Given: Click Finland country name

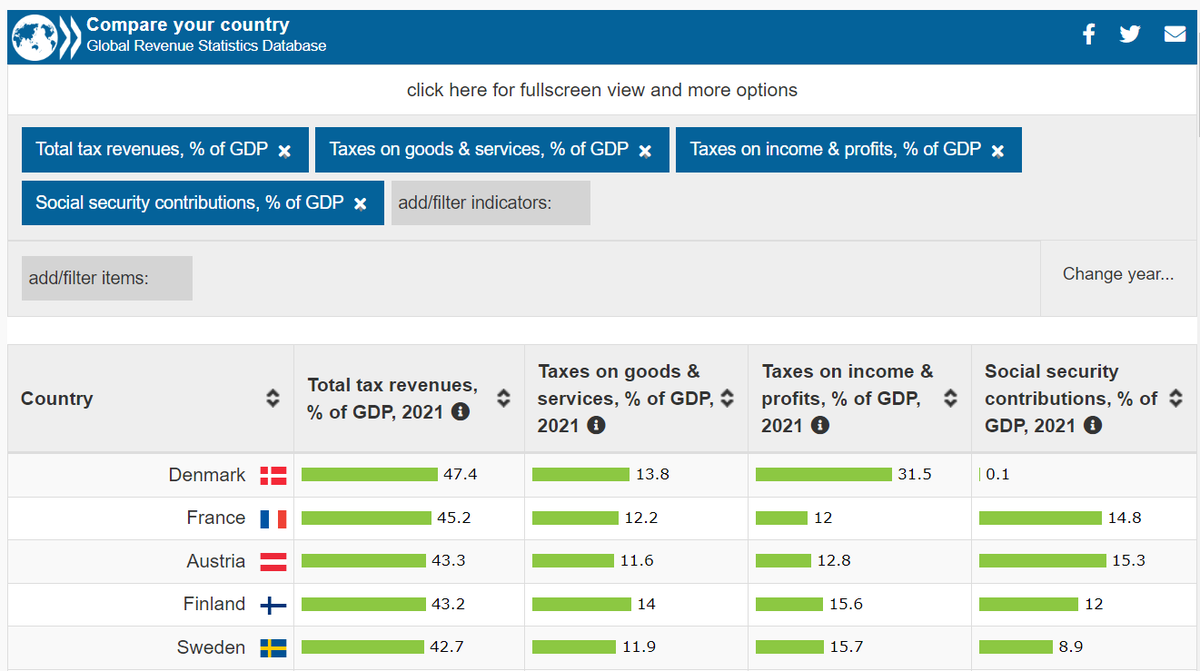Looking at the screenshot, I should pyautogui.click(x=214, y=604).
